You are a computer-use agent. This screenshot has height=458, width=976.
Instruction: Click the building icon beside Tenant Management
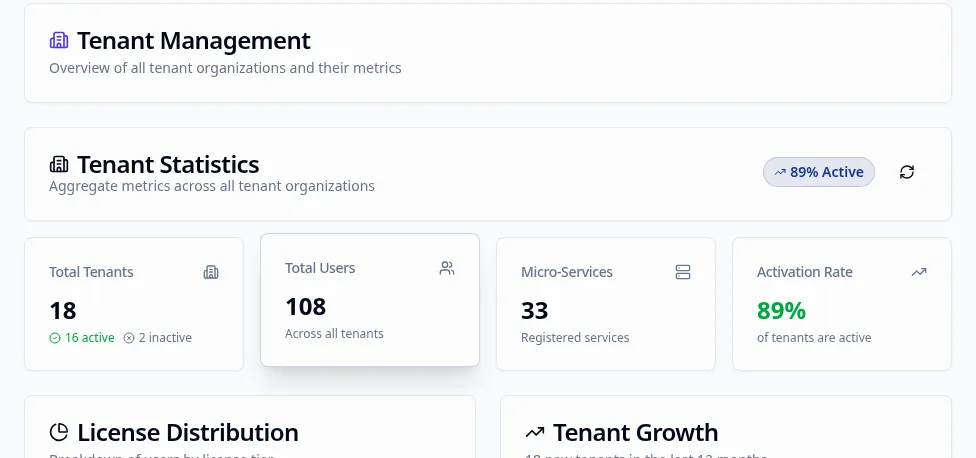[x=59, y=40]
